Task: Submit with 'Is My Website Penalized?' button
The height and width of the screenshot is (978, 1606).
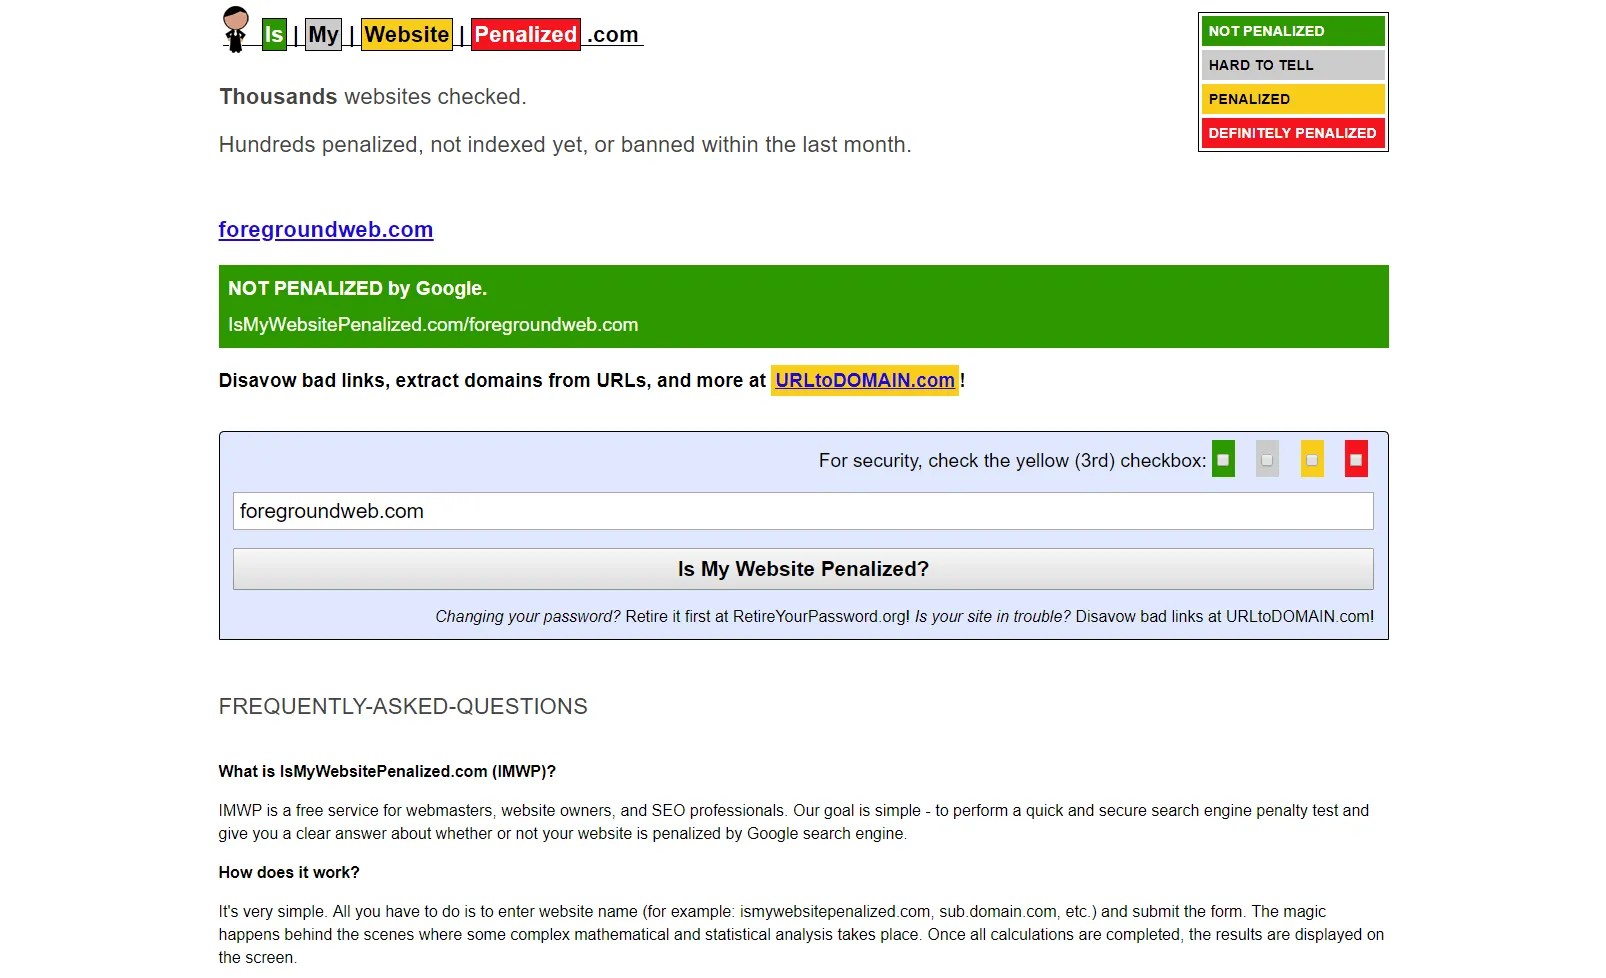Action: click(803, 569)
